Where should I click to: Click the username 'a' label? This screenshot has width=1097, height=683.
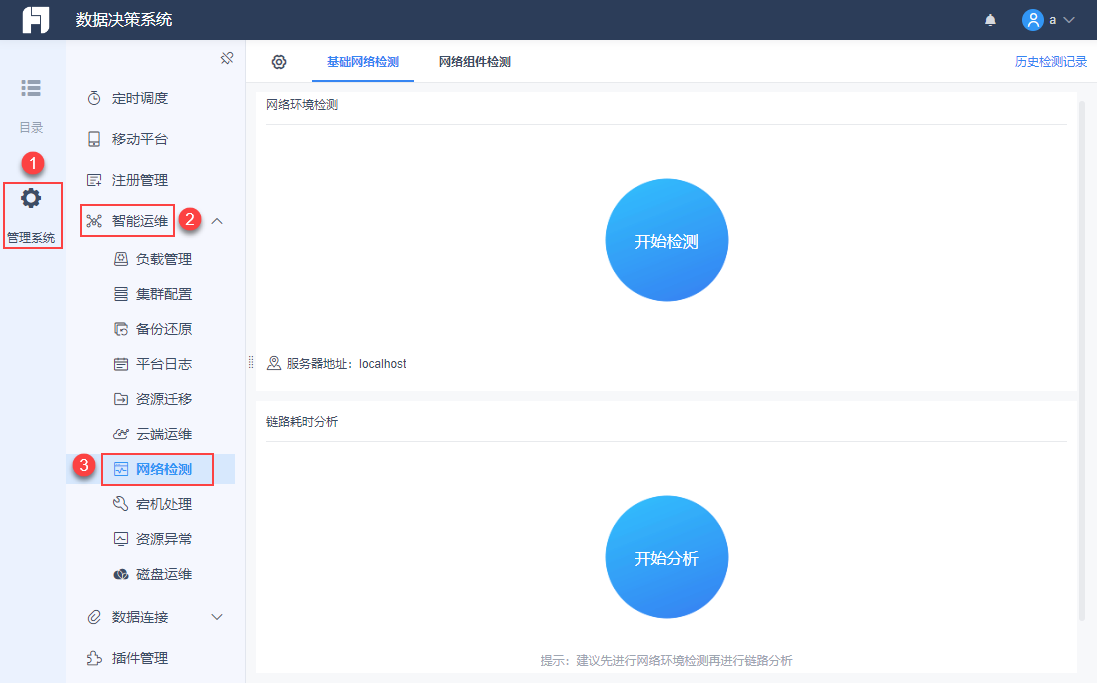click(x=1052, y=20)
